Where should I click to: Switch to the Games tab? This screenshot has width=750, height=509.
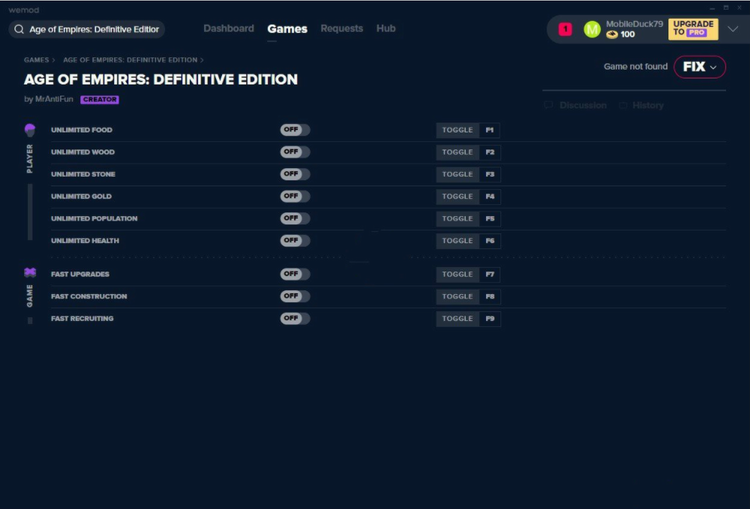click(287, 29)
